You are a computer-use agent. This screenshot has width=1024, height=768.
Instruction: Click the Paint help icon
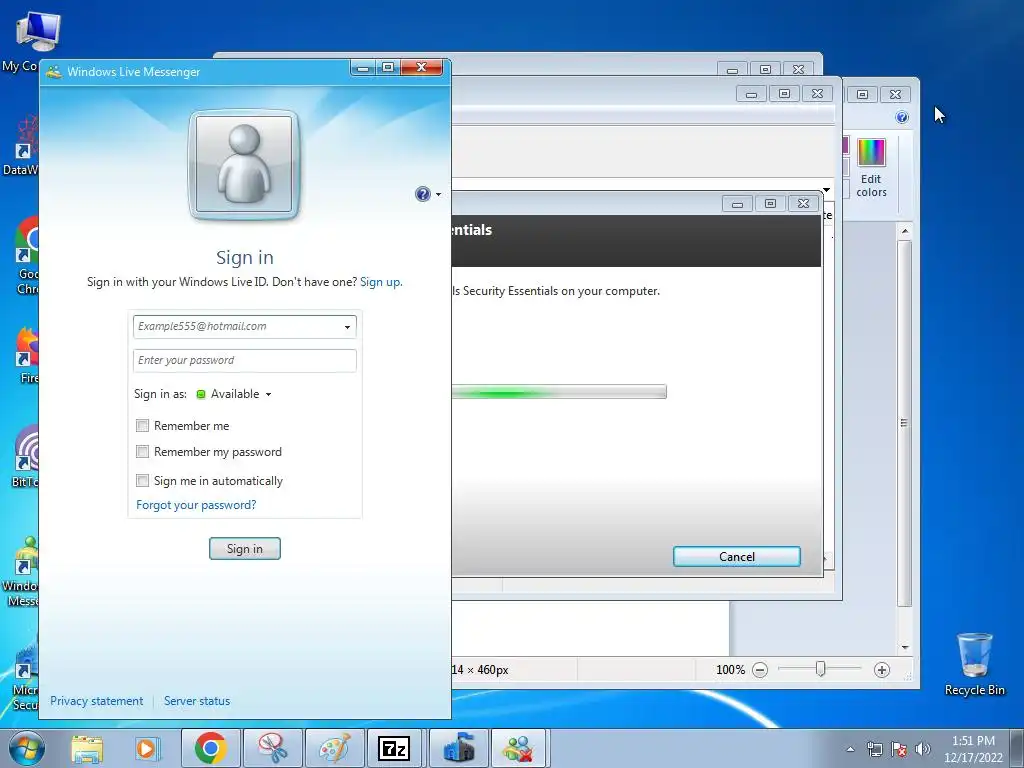(x=902, y=117)
